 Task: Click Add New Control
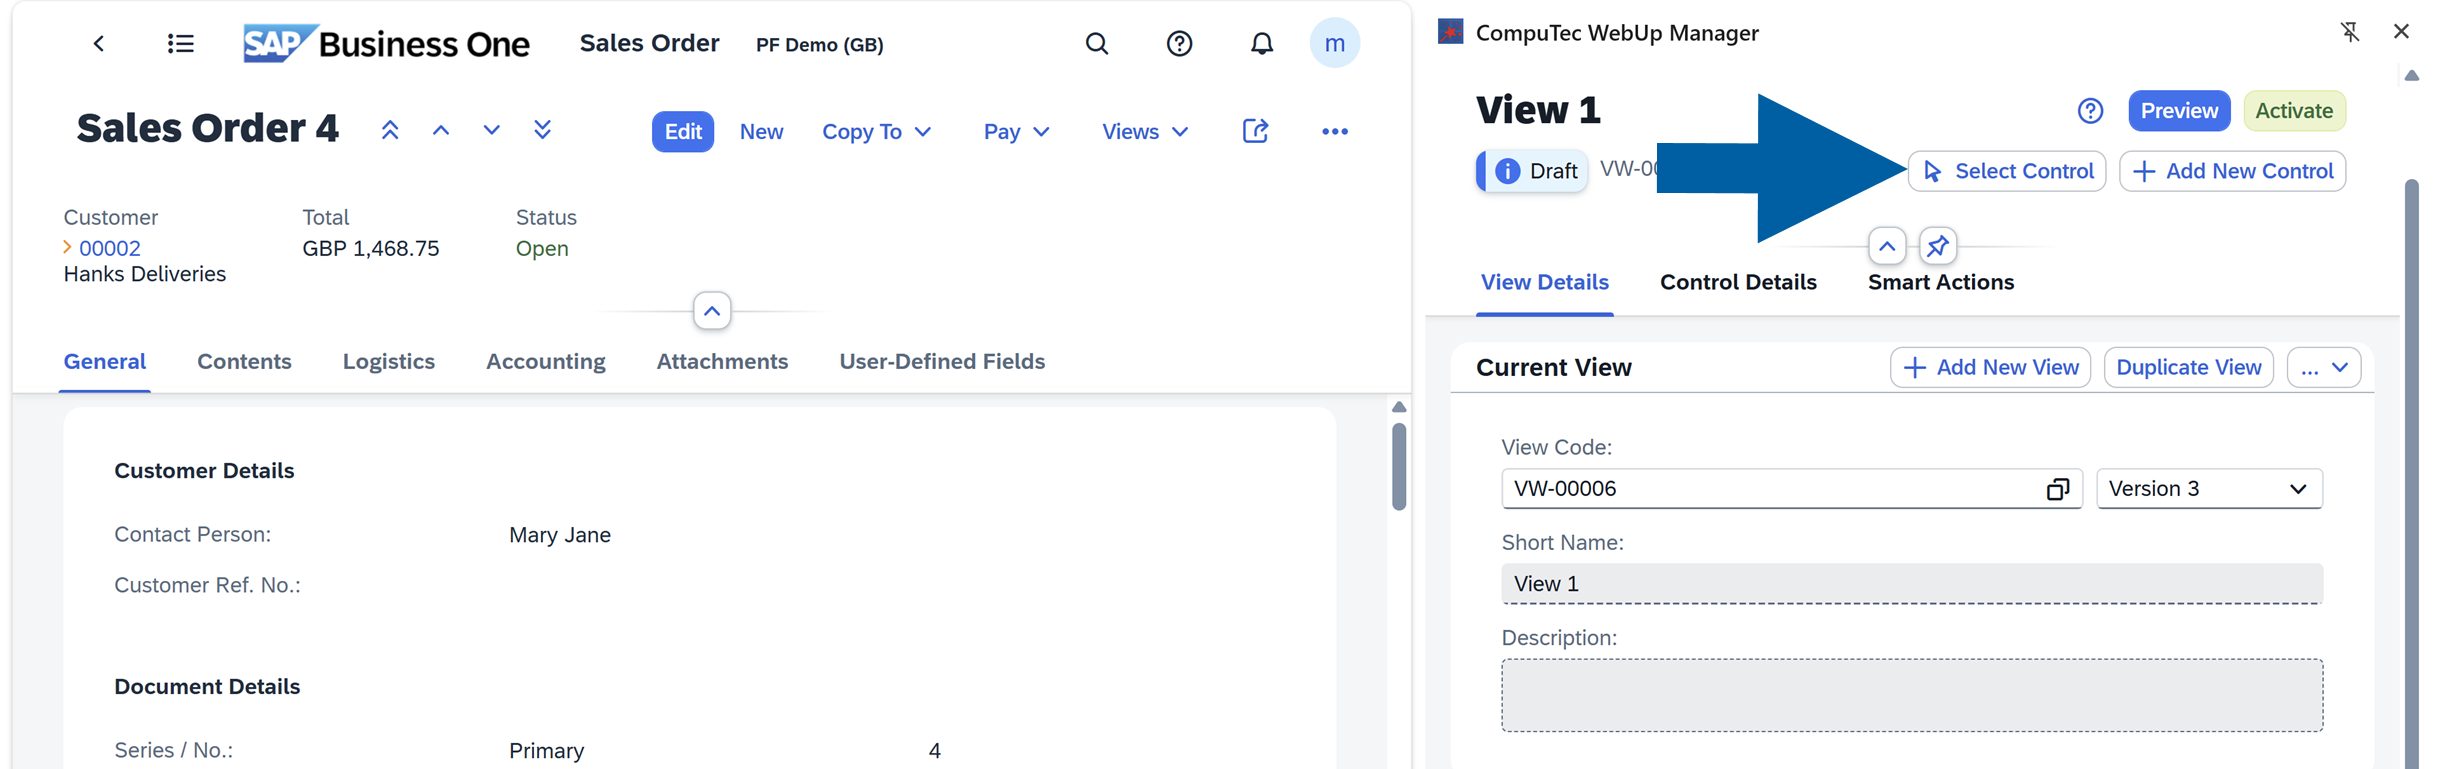2232,171
